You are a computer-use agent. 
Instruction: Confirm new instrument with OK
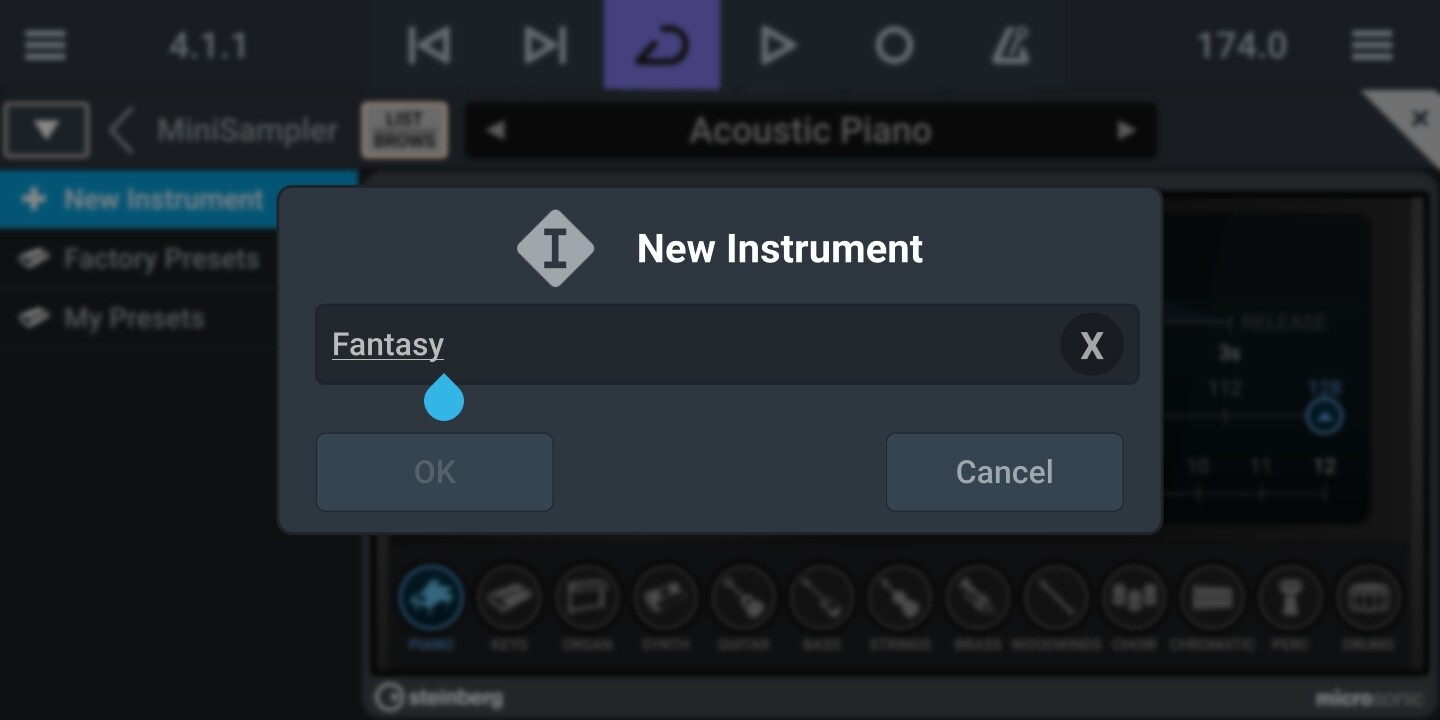click(435, 472)
